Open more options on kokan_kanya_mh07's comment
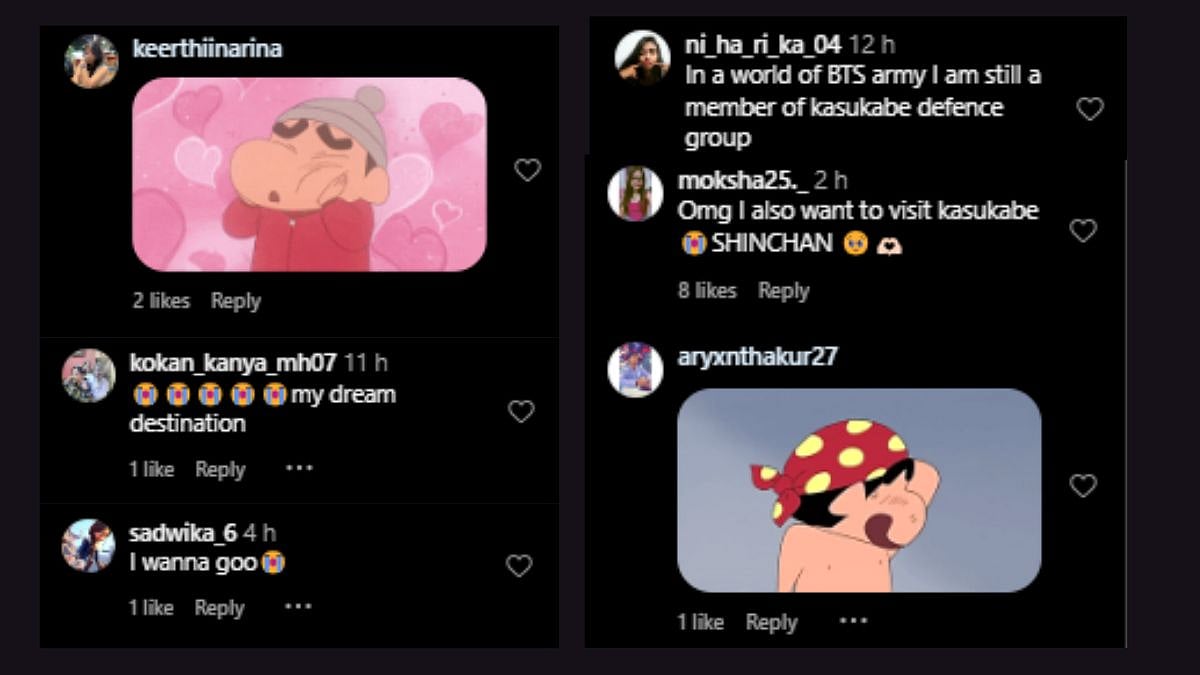This screenshot has height=675, width=1200. click(299, 468)
